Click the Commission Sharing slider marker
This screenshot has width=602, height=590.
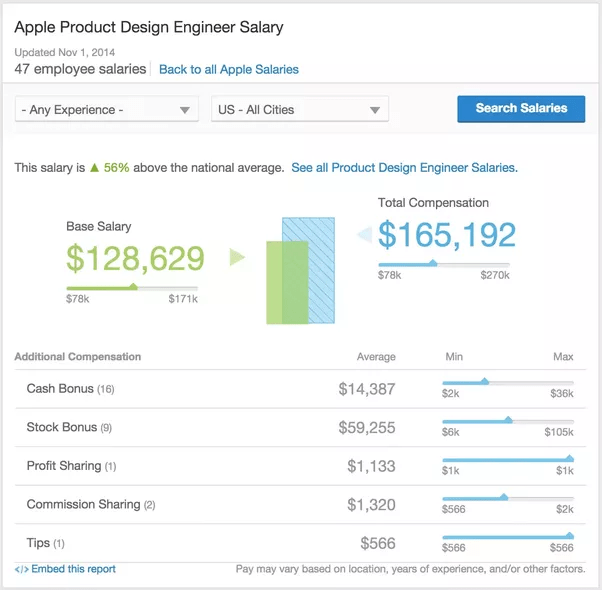point(504,497)
